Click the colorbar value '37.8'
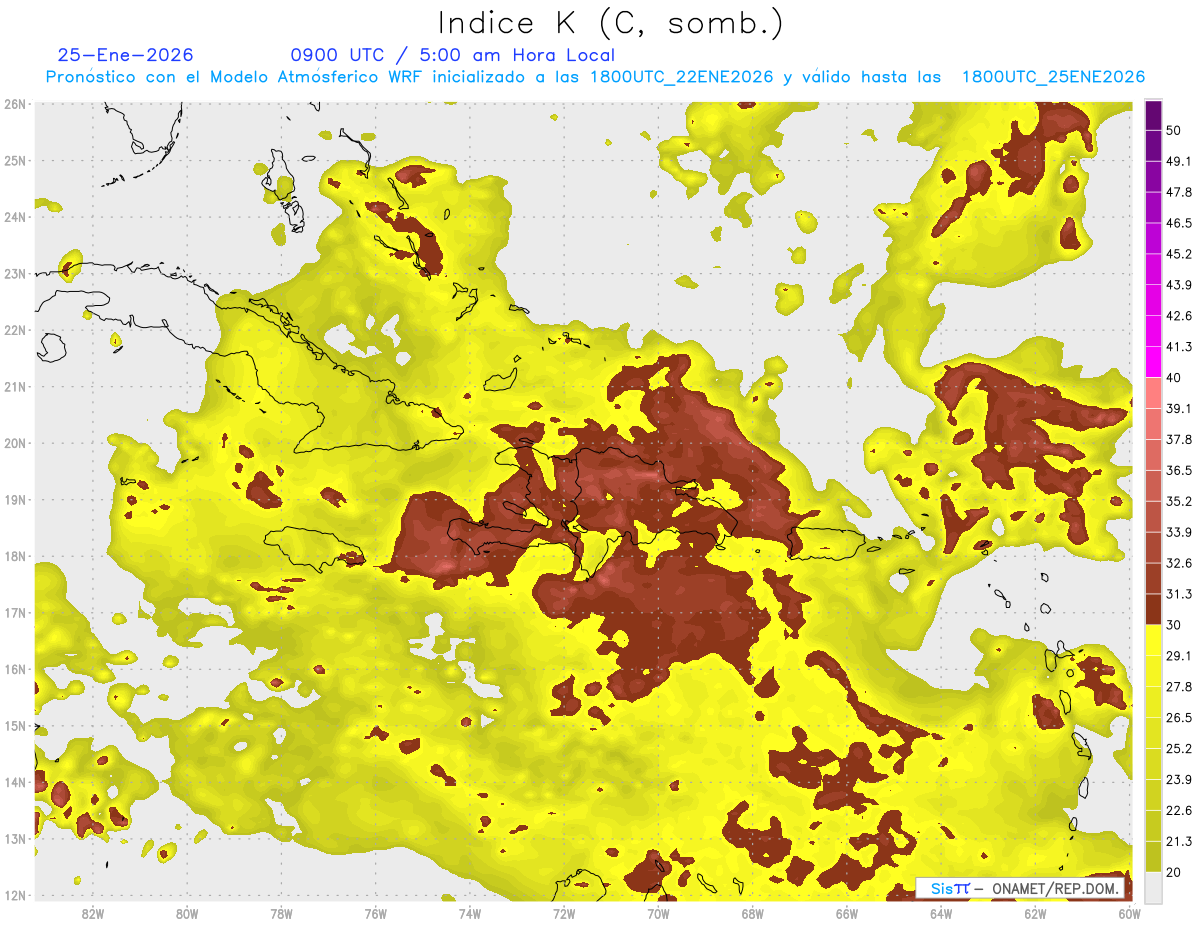1200x927 pixels. coord(1179,439)
